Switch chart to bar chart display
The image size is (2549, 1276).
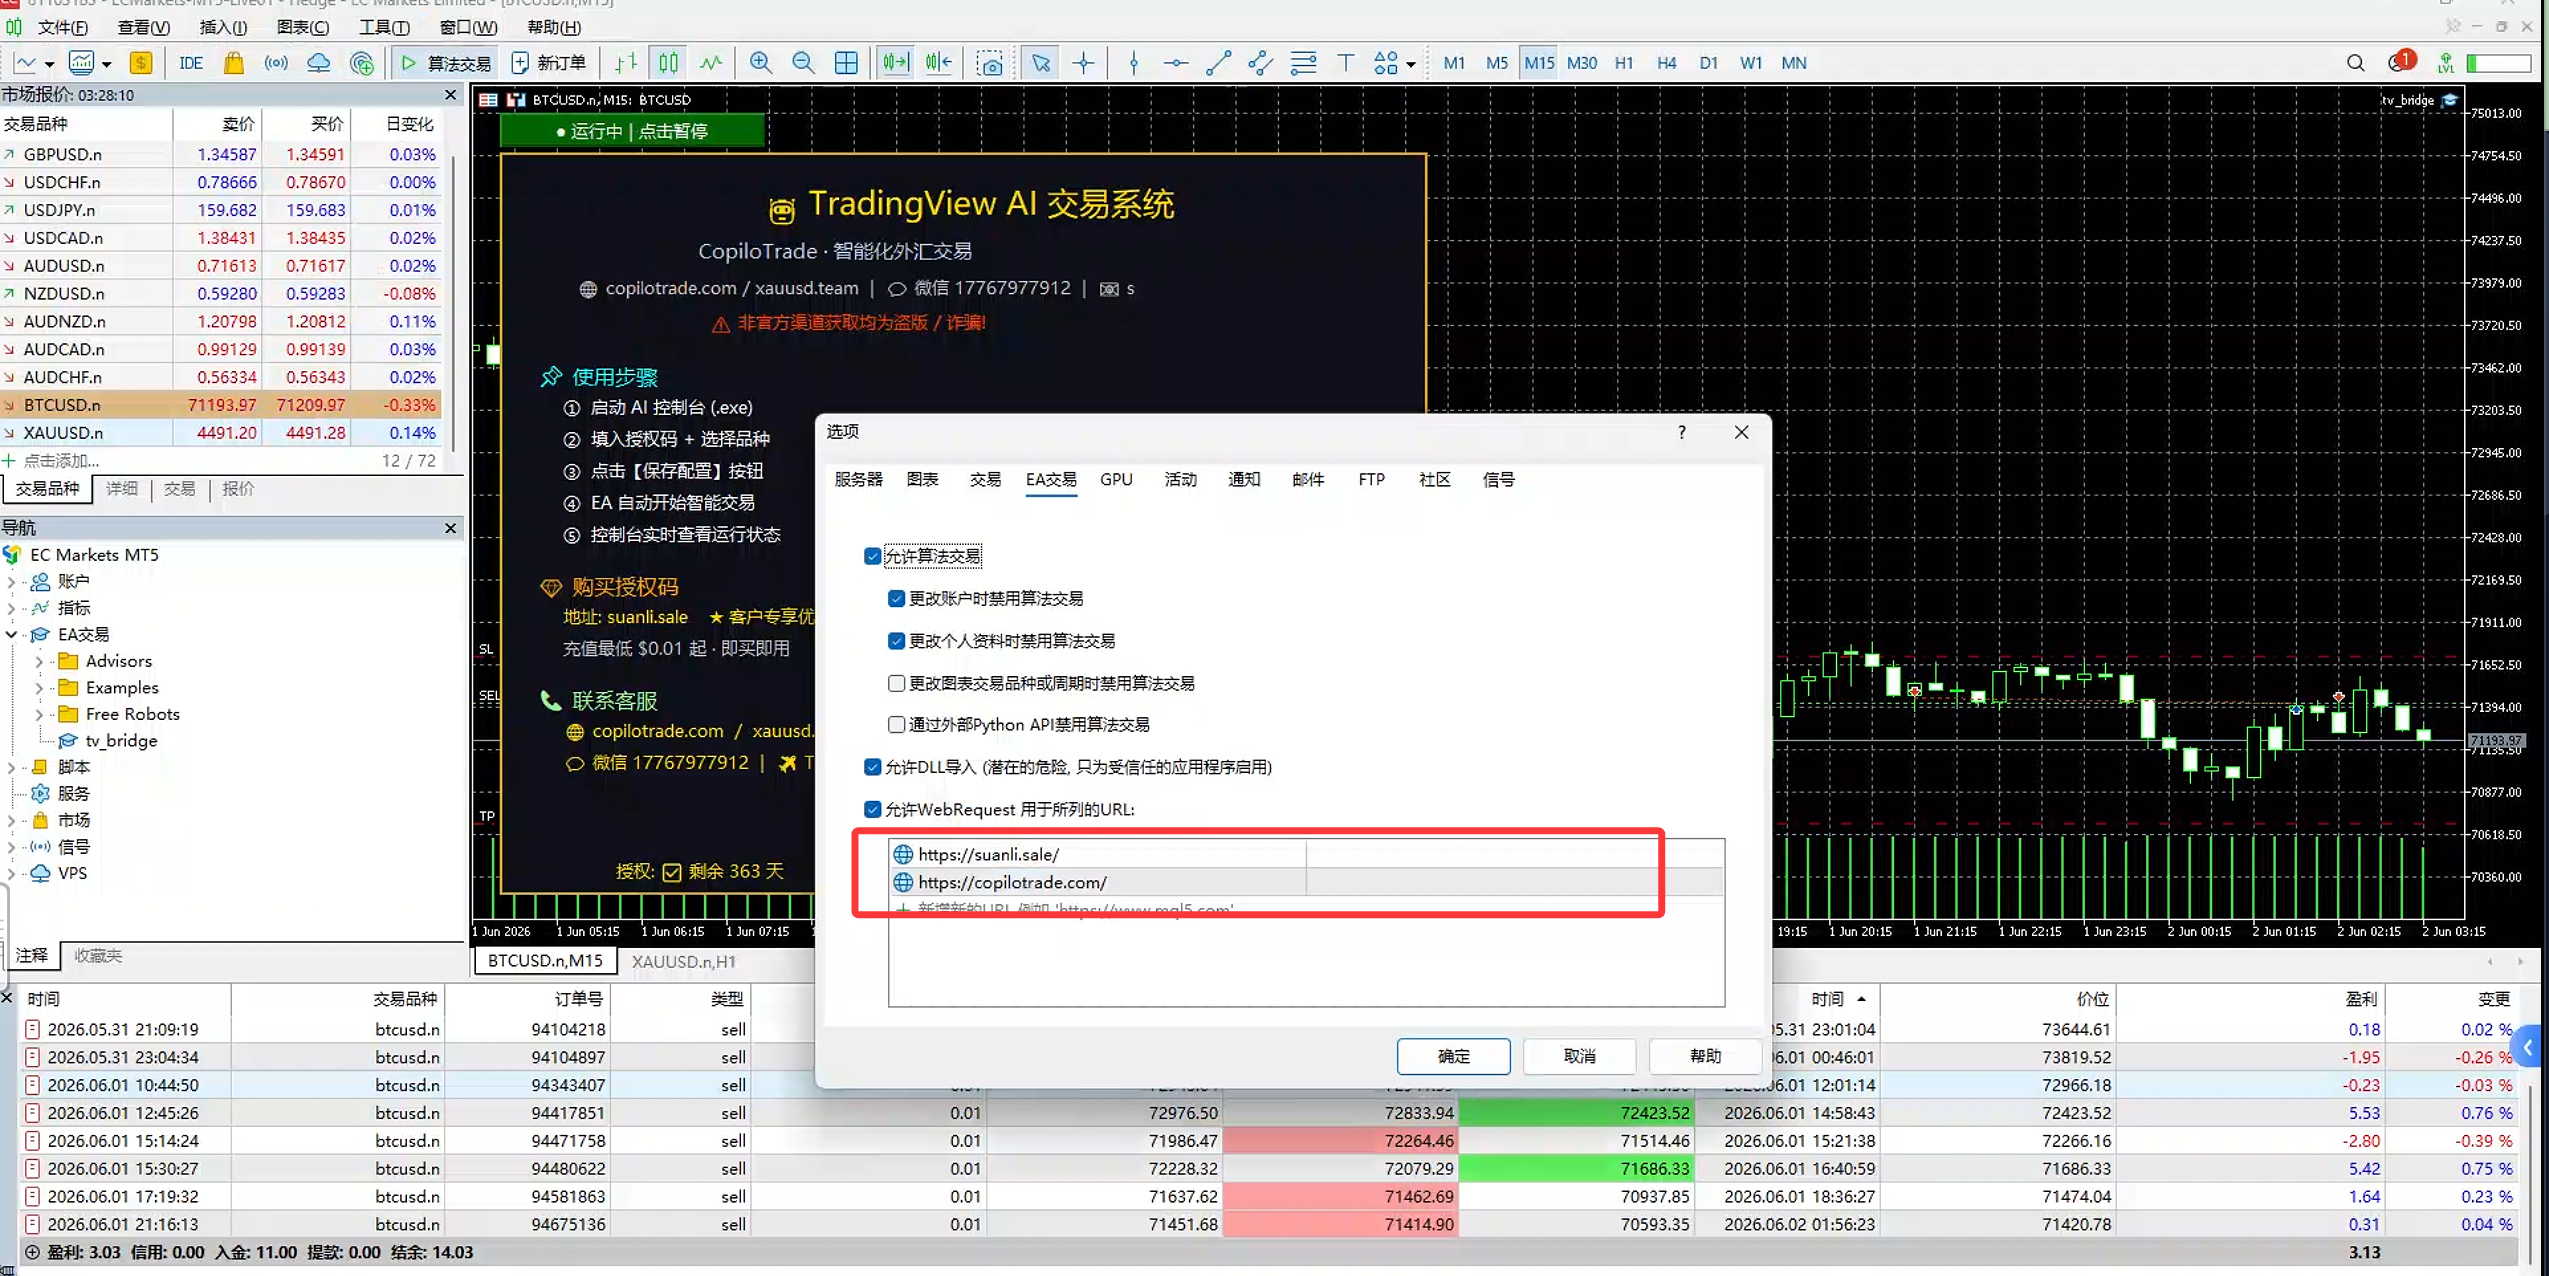626,63
